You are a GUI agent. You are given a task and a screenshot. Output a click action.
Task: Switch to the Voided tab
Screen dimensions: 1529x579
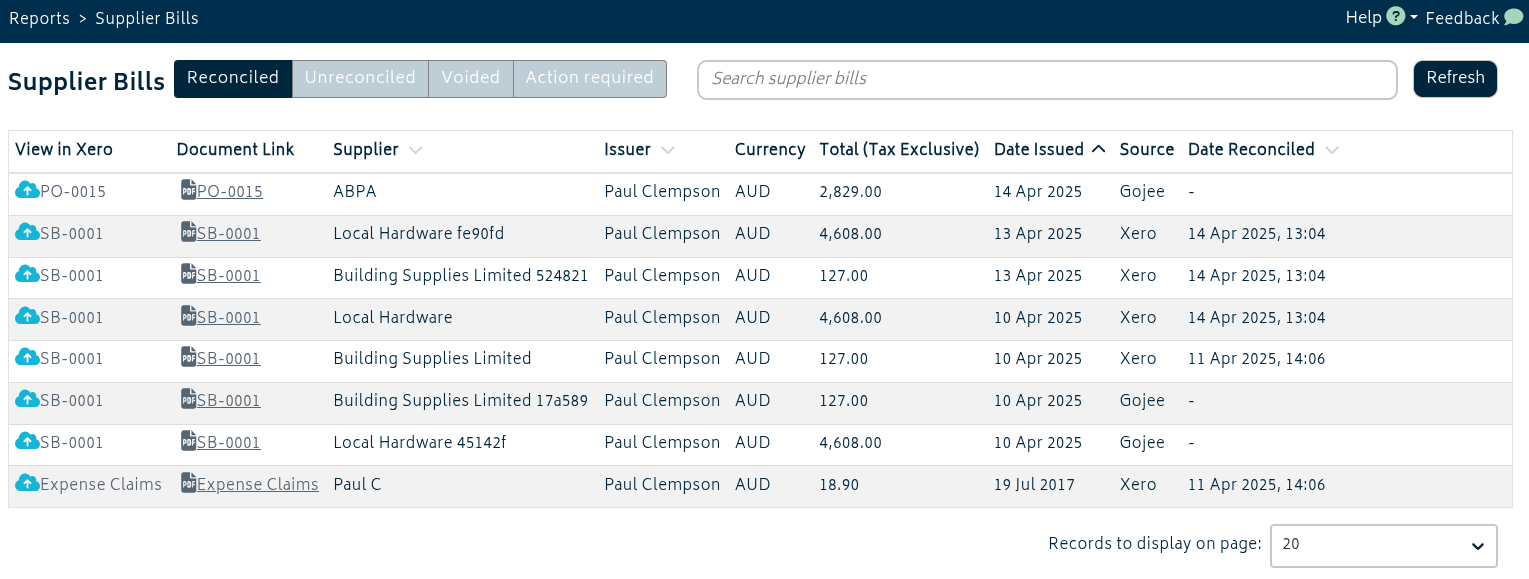point(471,79)
